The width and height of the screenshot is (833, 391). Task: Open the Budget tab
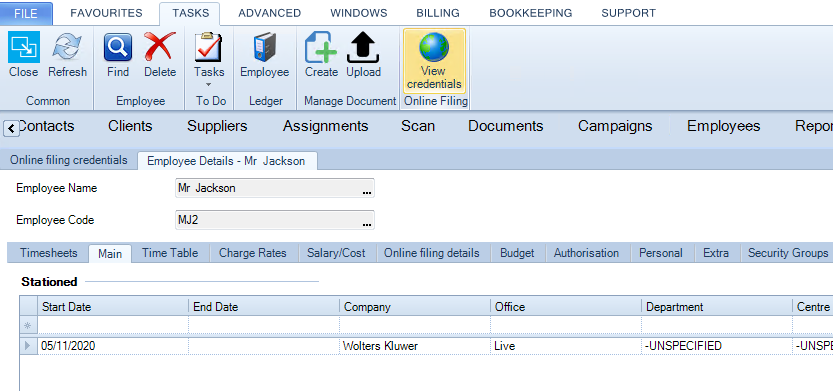pyautogui.click(x=517, y=253)
